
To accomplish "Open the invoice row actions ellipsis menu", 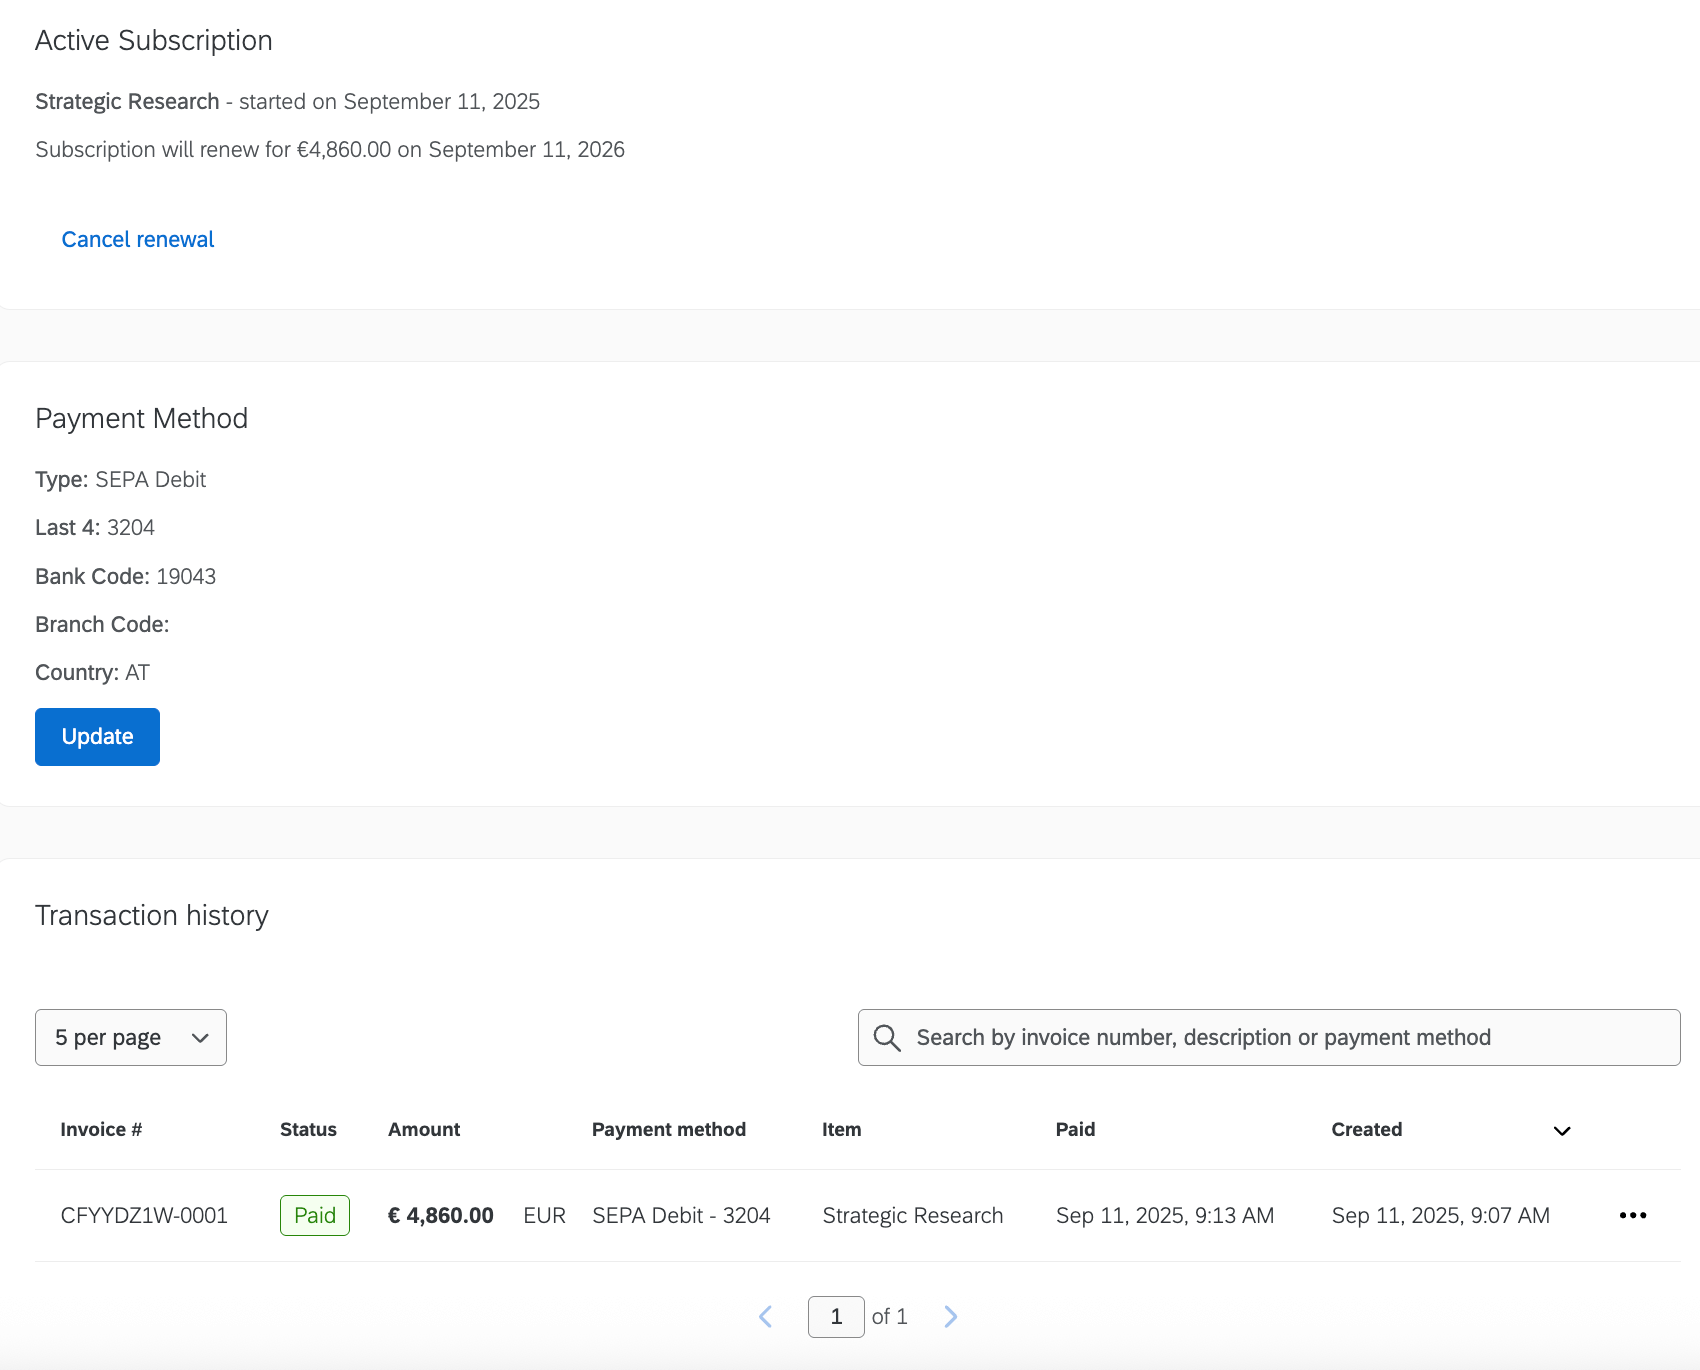I will (1632, 1215).
